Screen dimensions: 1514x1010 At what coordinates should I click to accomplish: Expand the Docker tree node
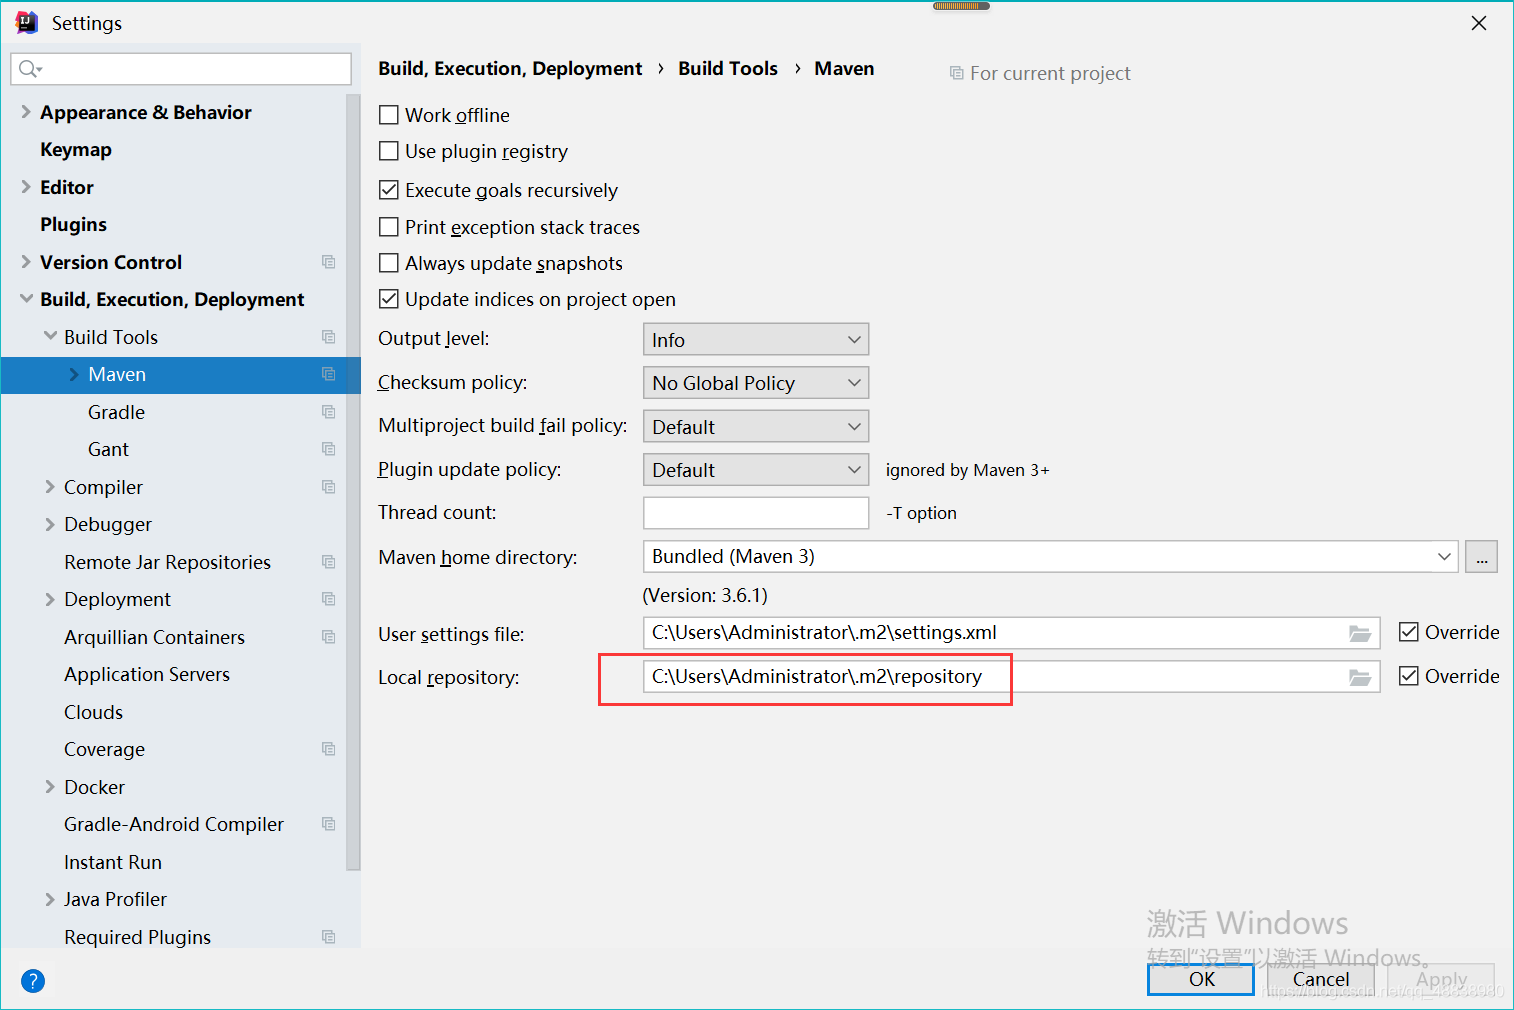tap(50, 787)
